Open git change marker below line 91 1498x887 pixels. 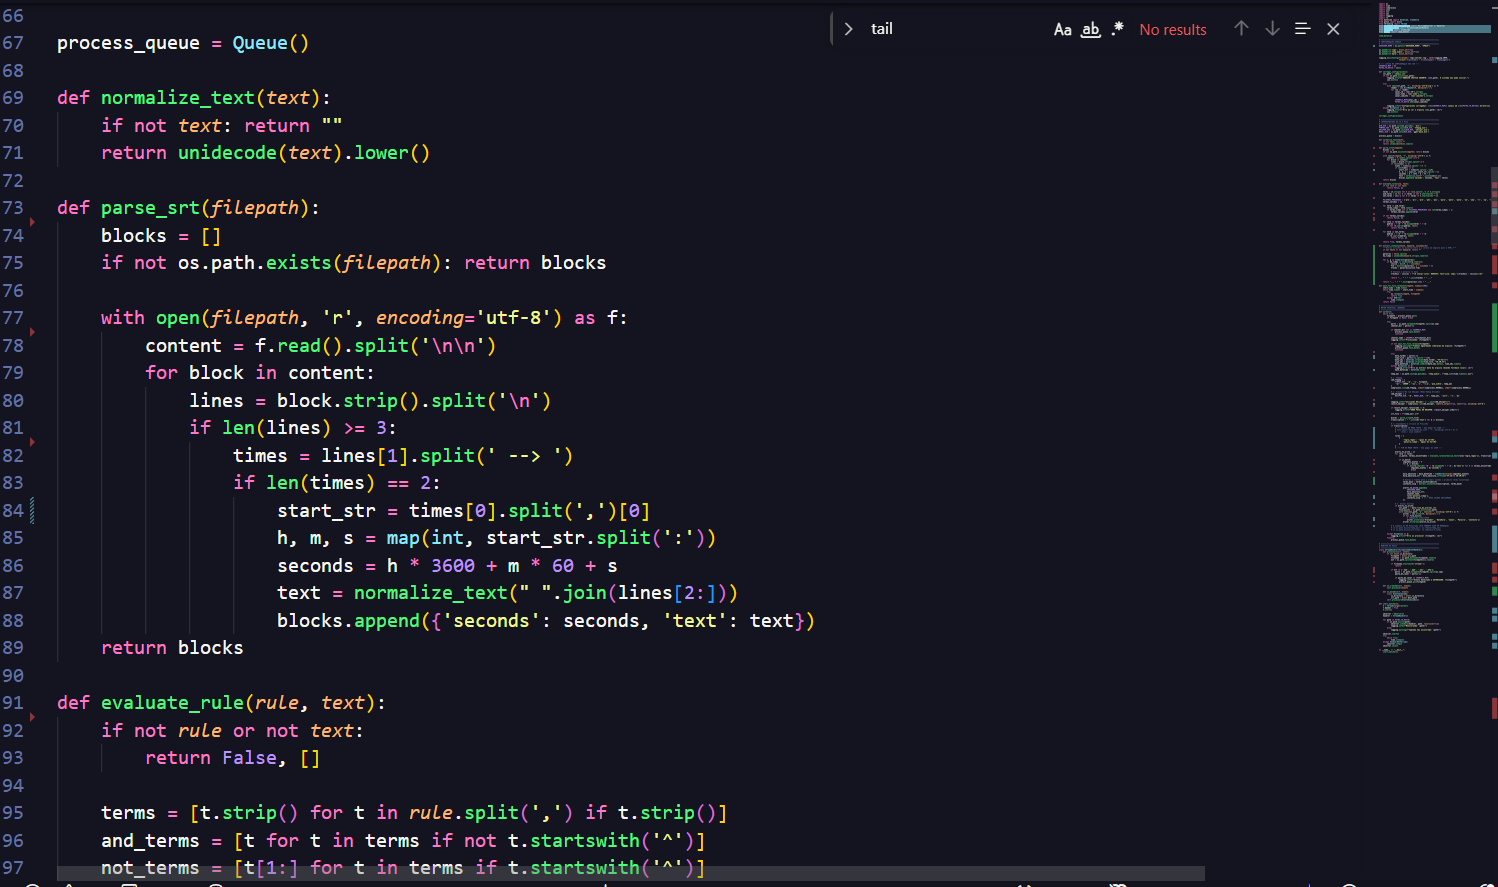(32, 717)
